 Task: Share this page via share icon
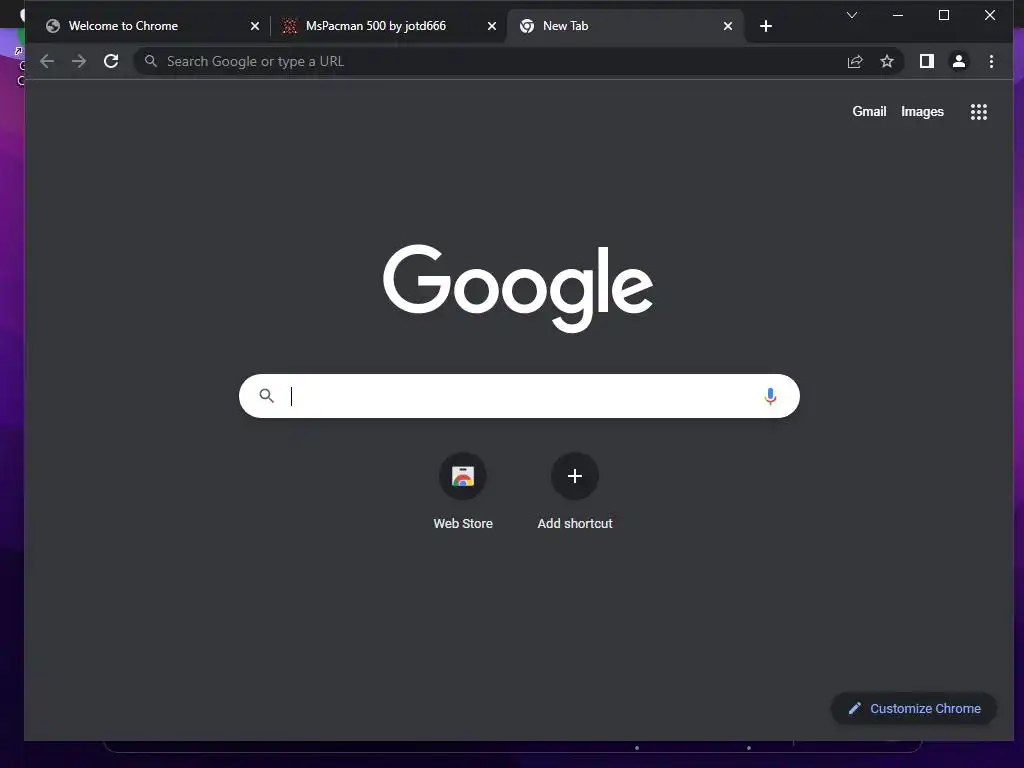click(x=855, y=61)
